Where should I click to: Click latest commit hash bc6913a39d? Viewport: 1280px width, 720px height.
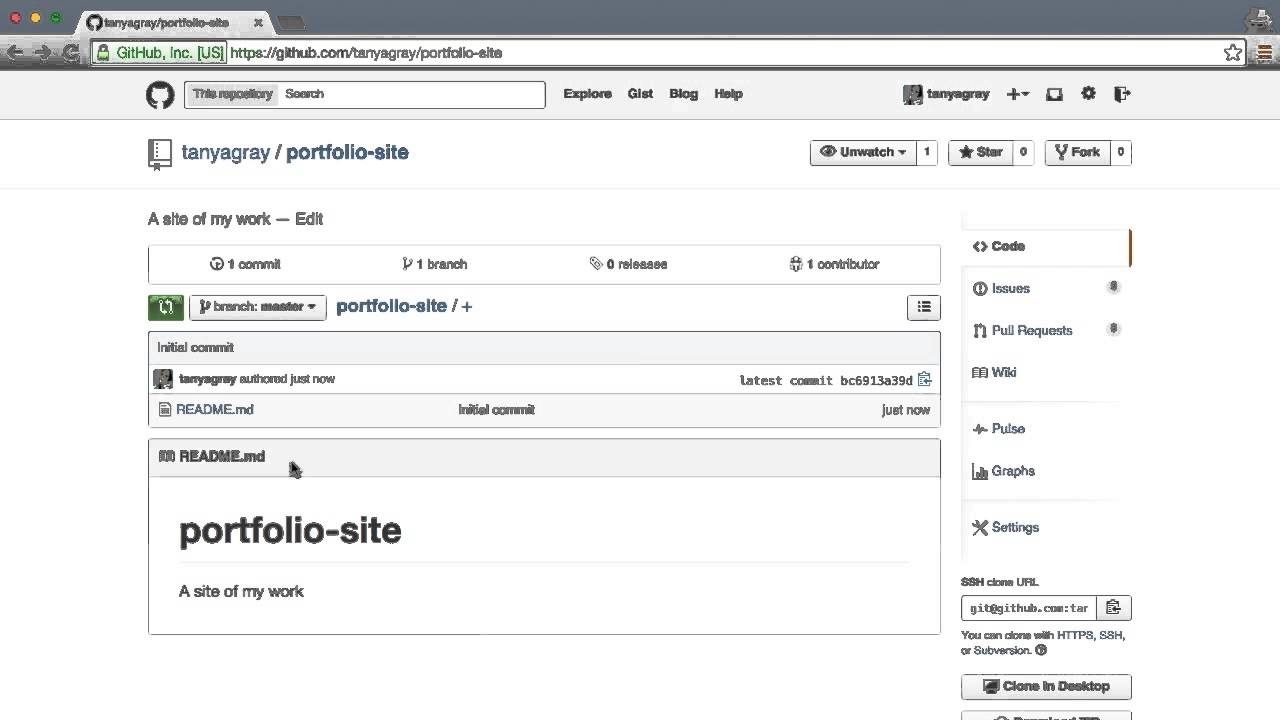(876, 380)
